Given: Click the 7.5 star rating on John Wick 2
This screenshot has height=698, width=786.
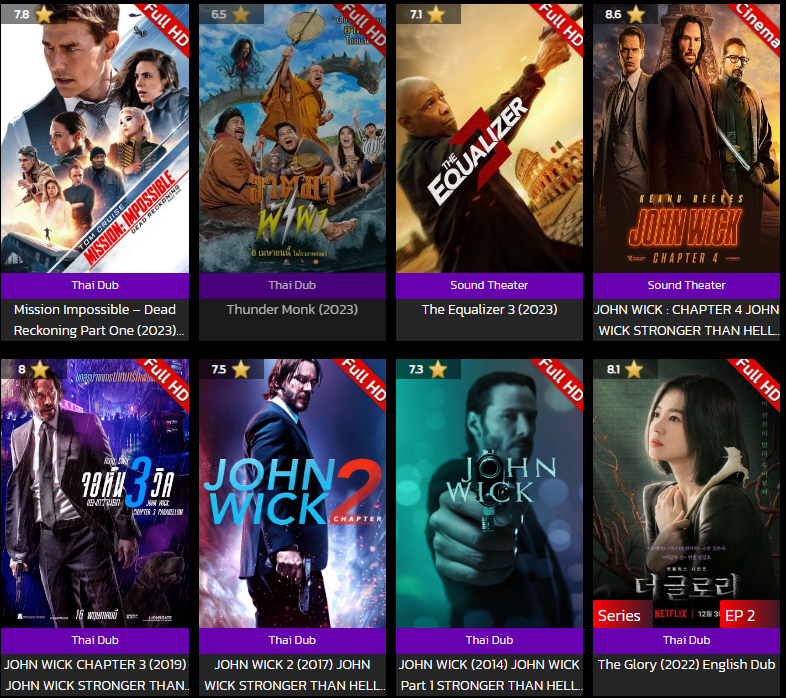Looking at the screenshot, I should [x=230, y=369].
